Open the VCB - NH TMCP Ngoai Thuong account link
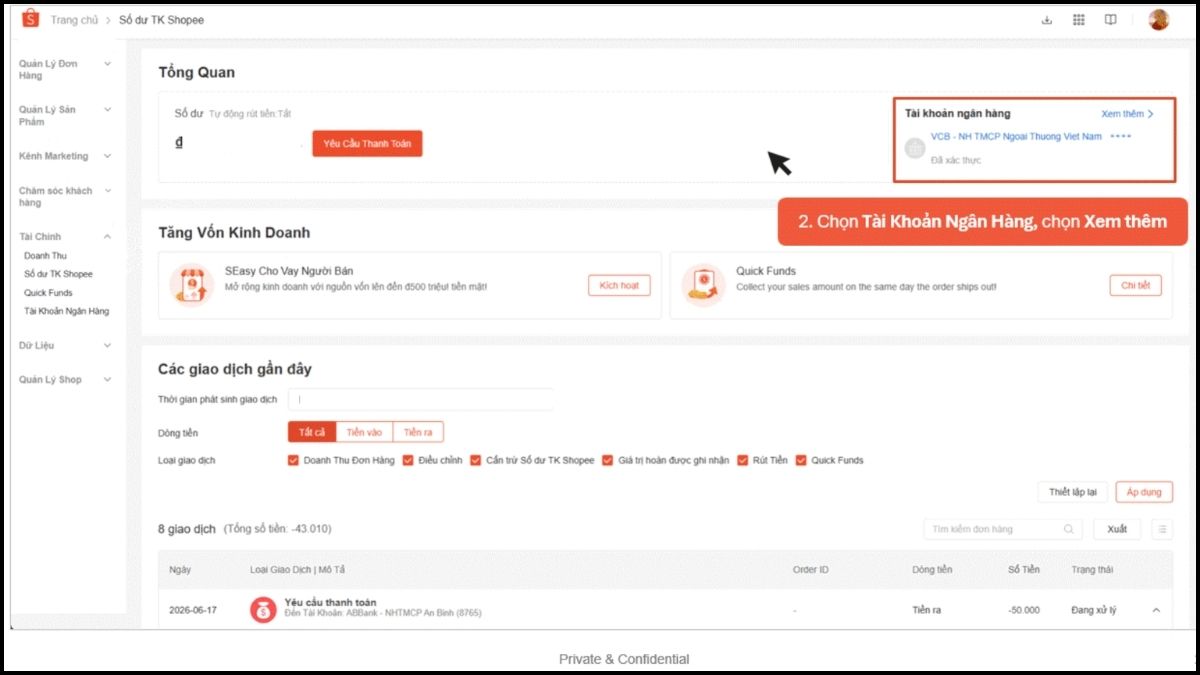This screenshot has width=1200, height=675. pyautogui.click(x=1016, y=136)
